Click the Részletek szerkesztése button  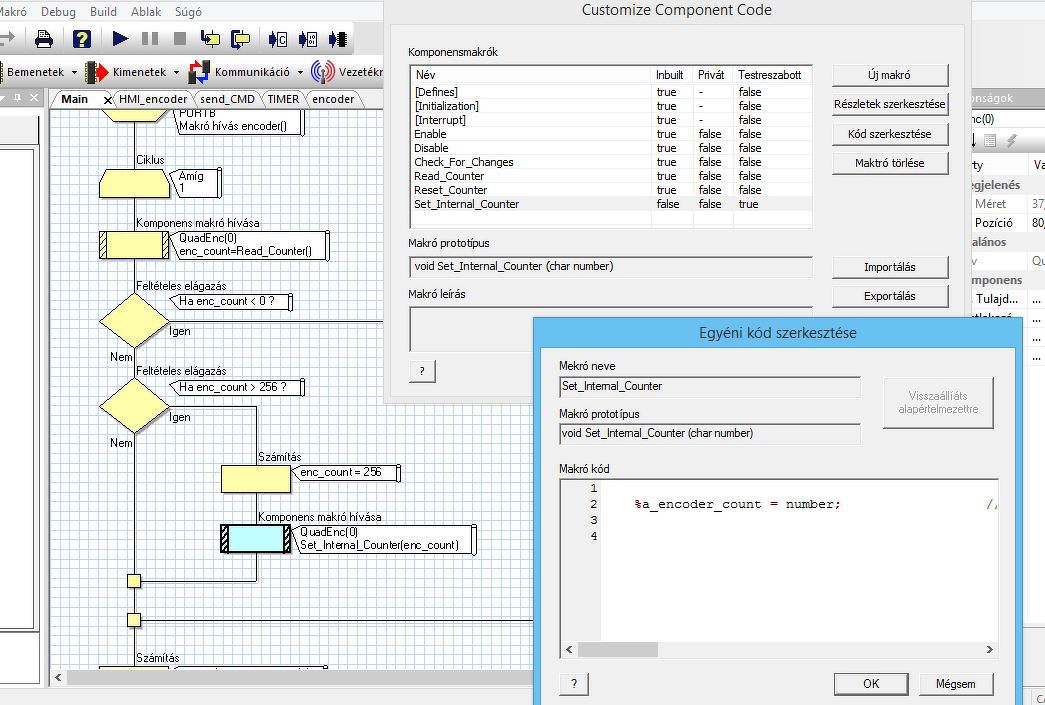889,105
